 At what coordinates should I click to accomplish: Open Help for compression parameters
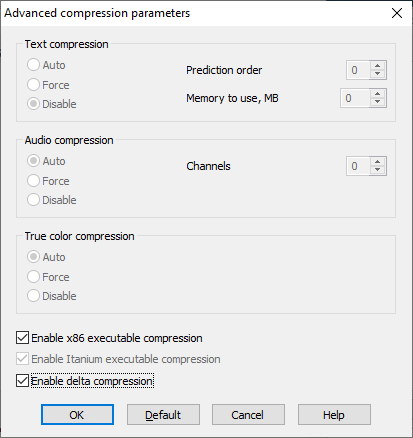point(334,415)
